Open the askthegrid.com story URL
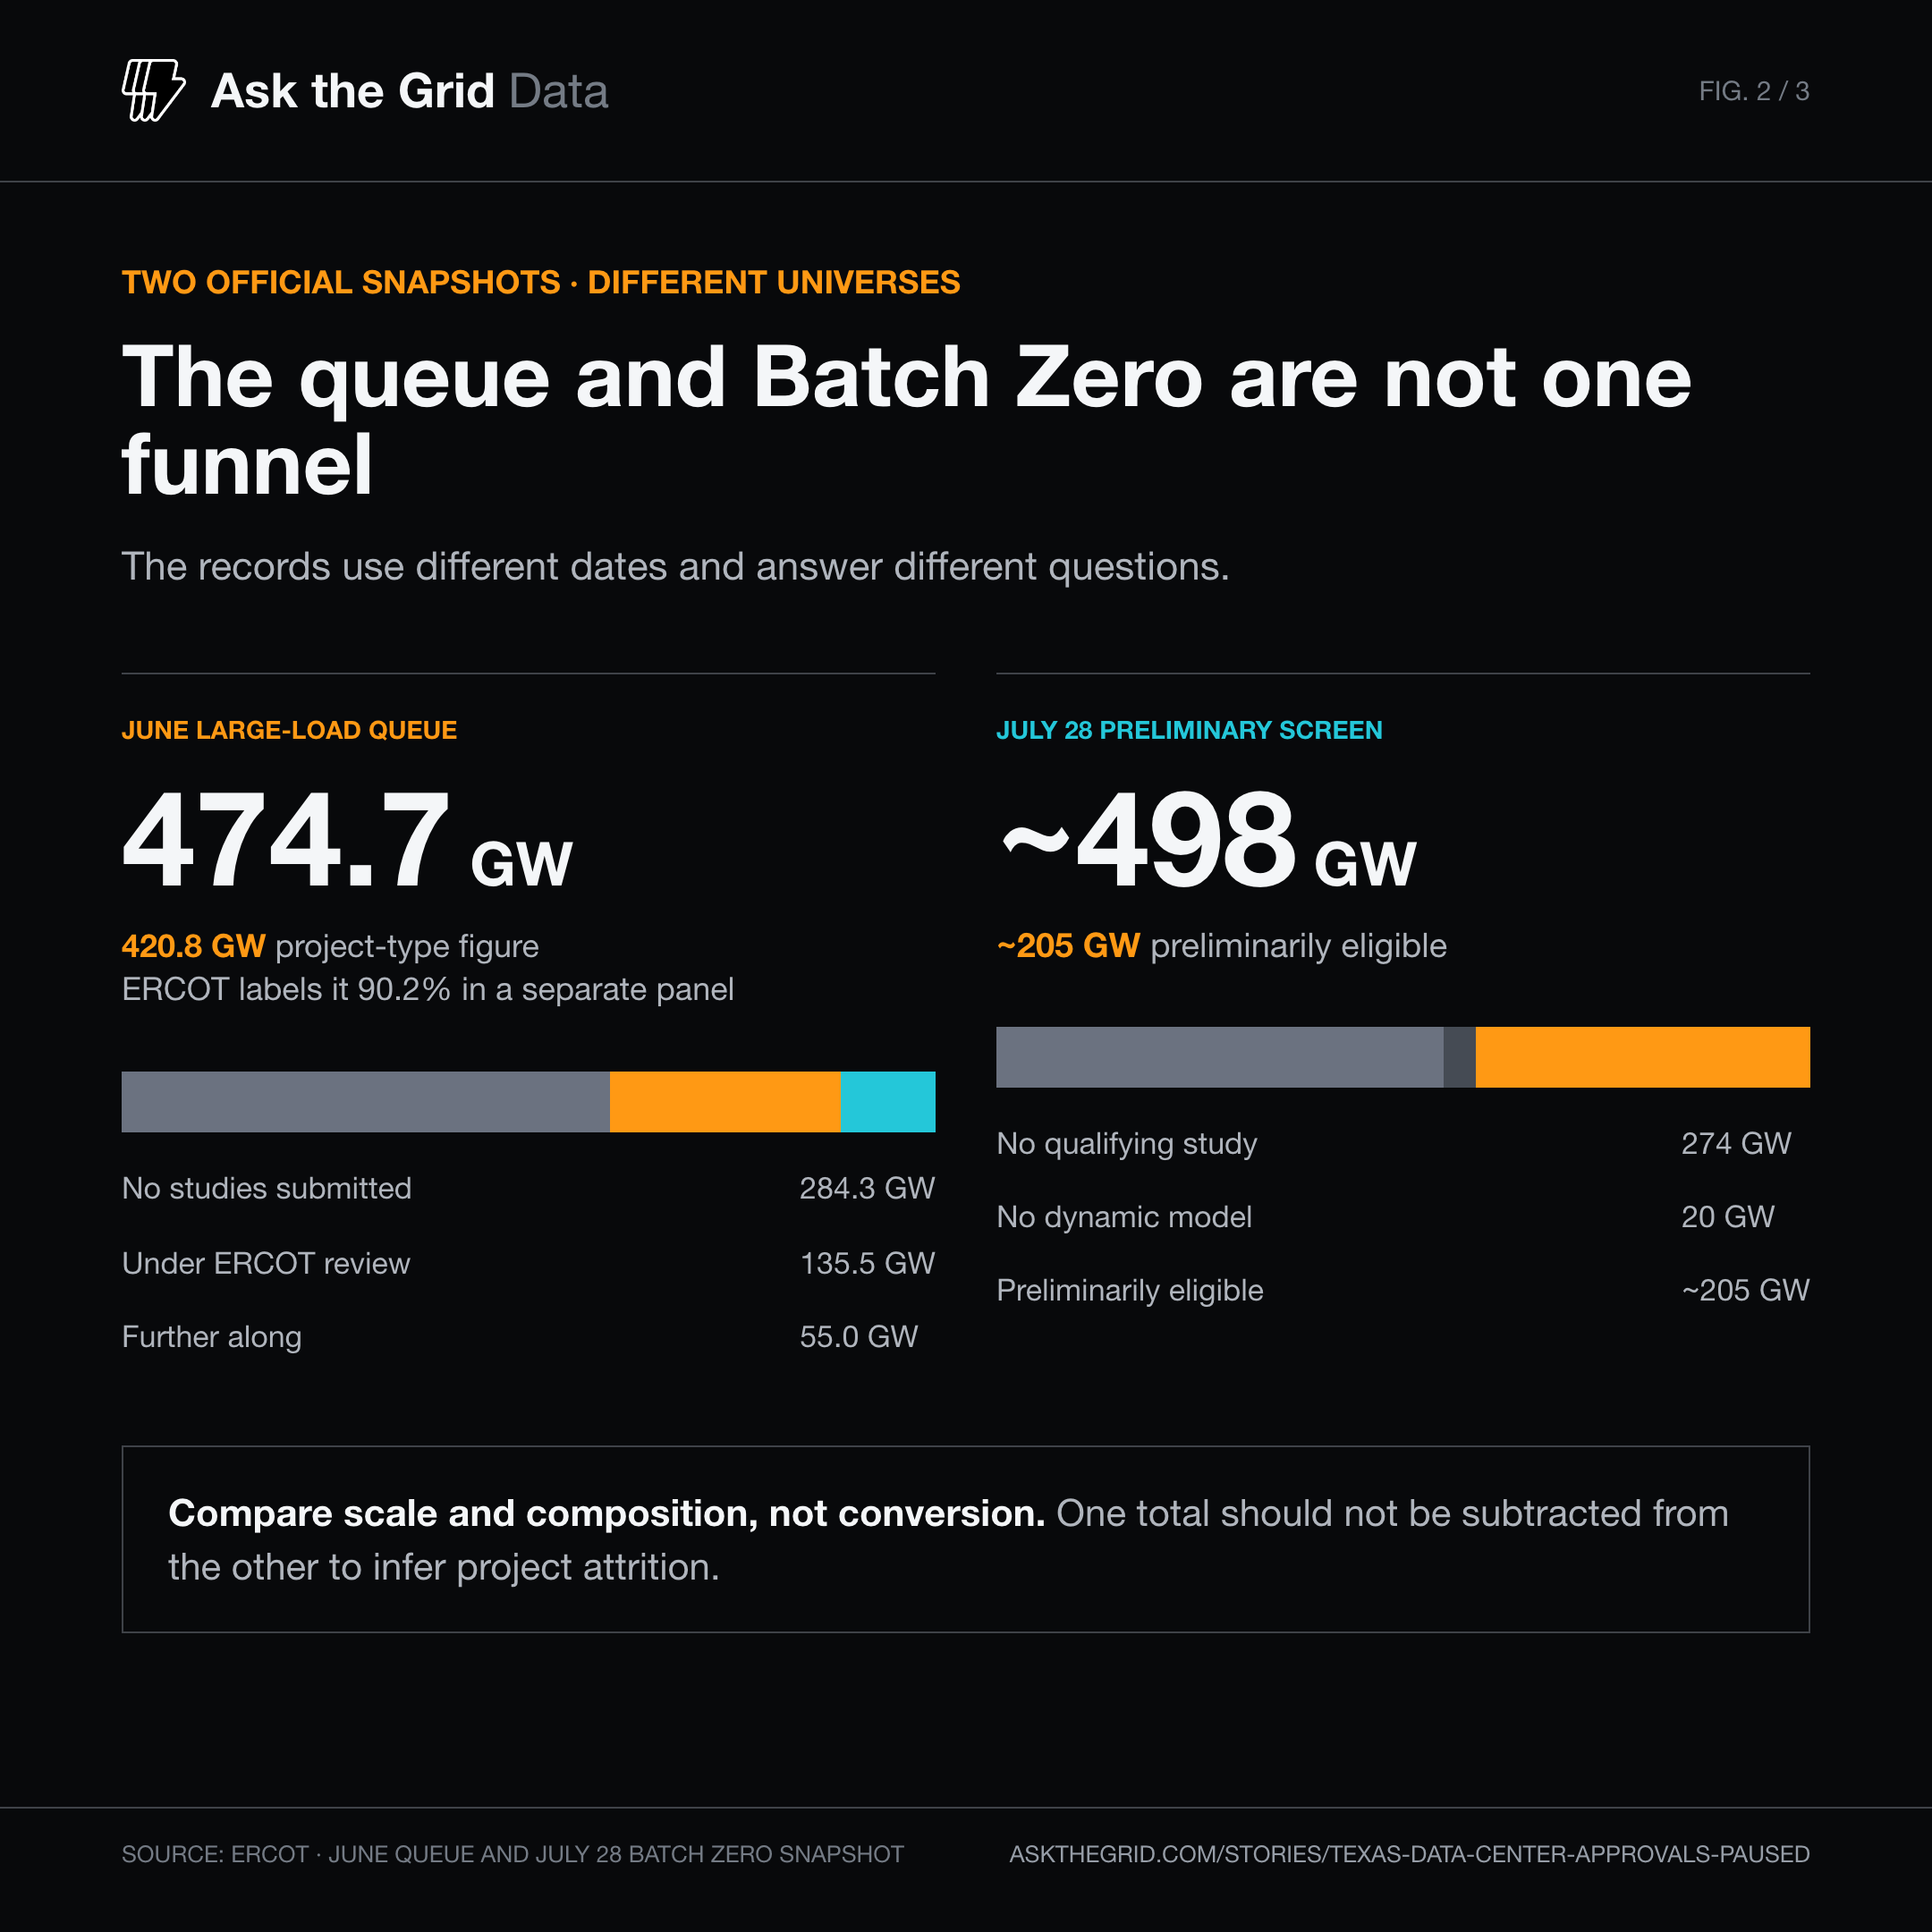The width and height of the screenshot is (1932, 1932). [x=1409, y=1854]
